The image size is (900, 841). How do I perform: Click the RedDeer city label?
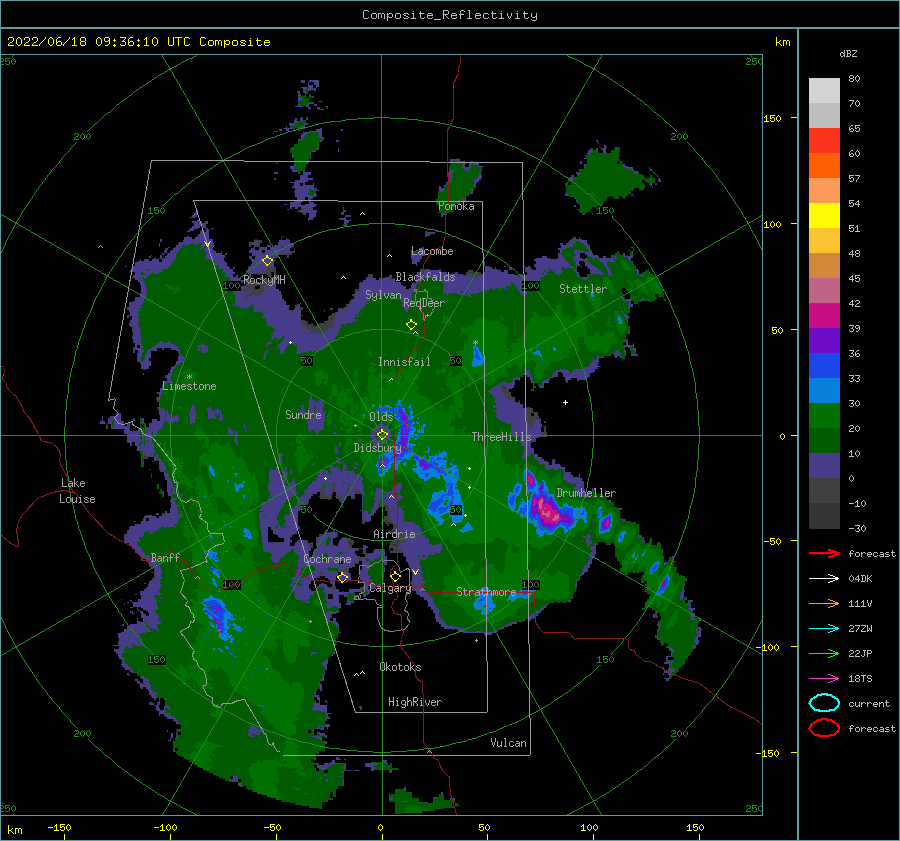(x=424, y=303)
